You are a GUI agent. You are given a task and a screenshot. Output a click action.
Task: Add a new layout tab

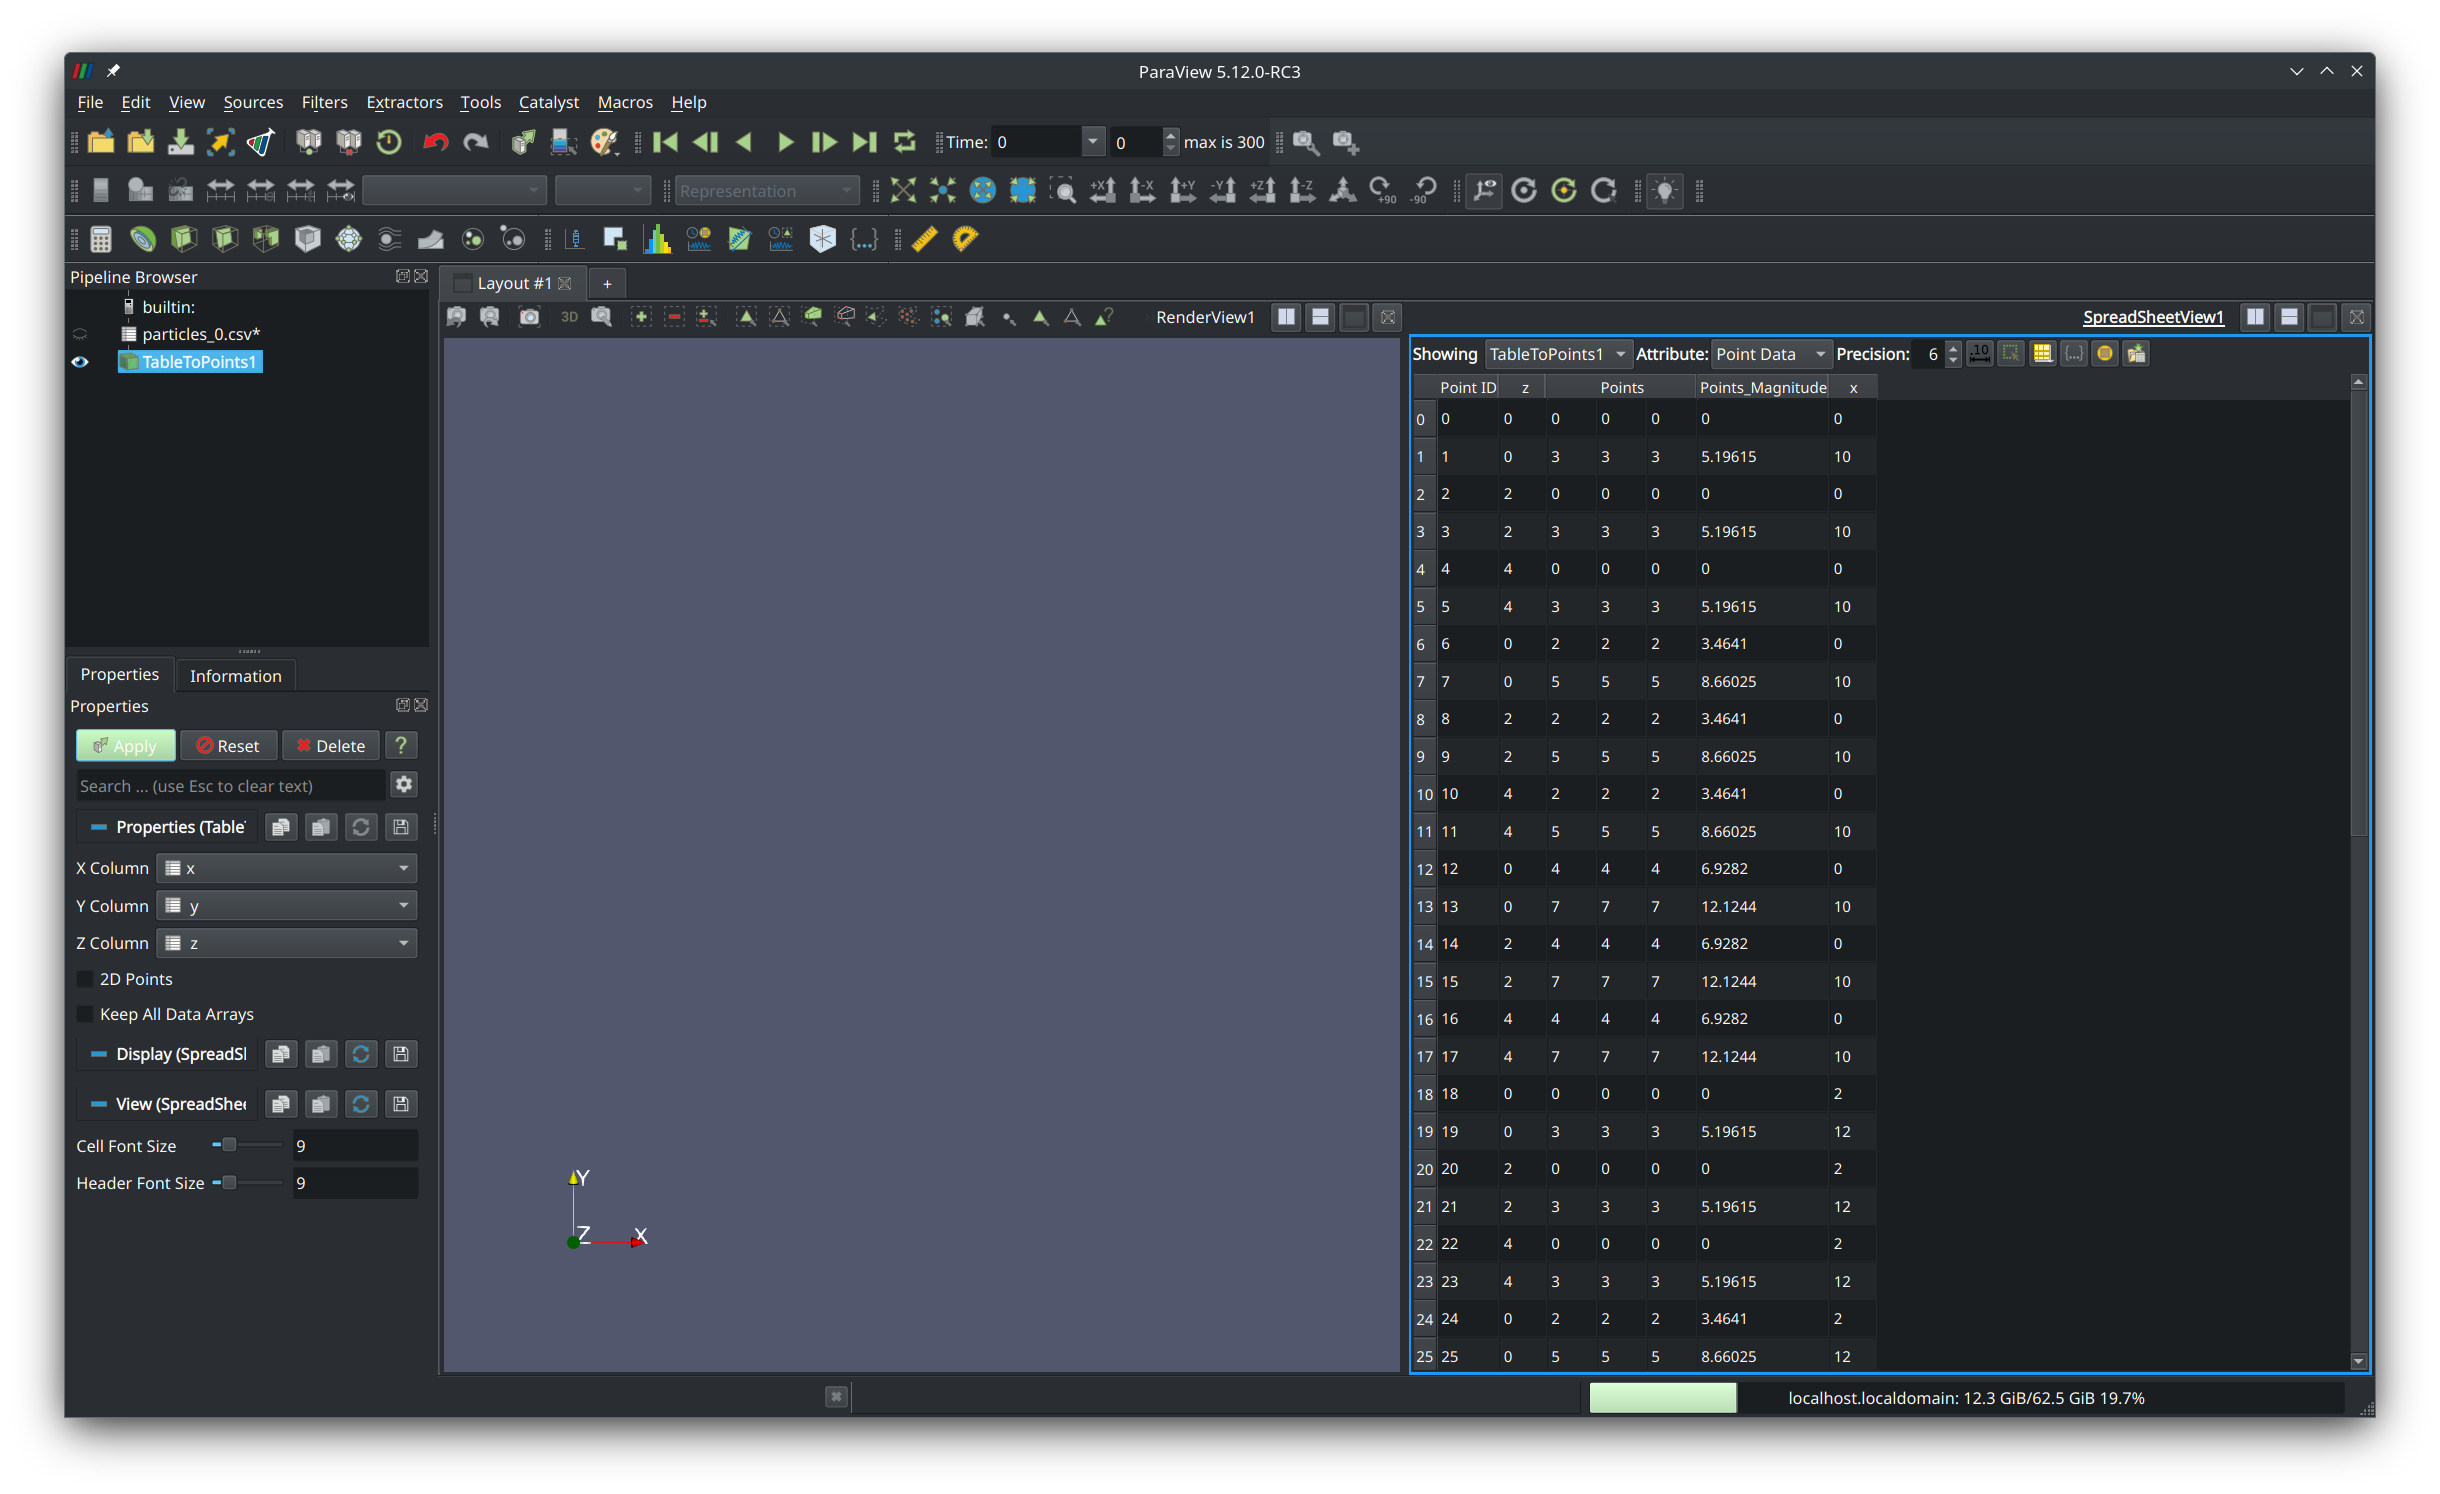607,283
